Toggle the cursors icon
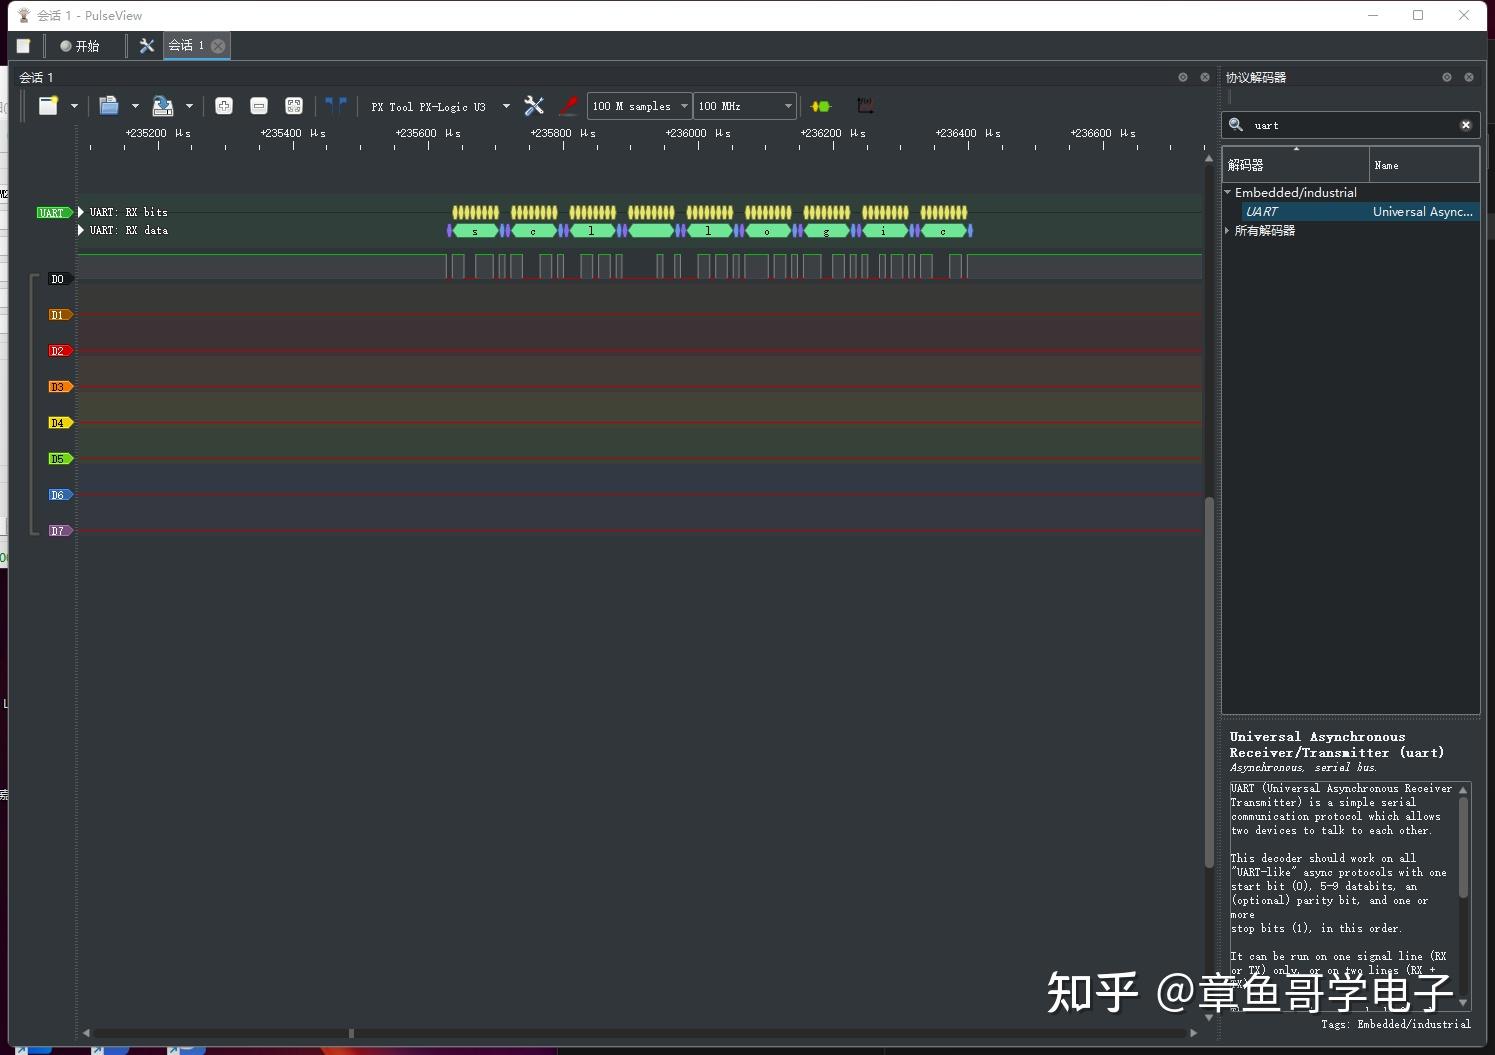Screen dimensions: 1495x1055 tap(336, 105)
